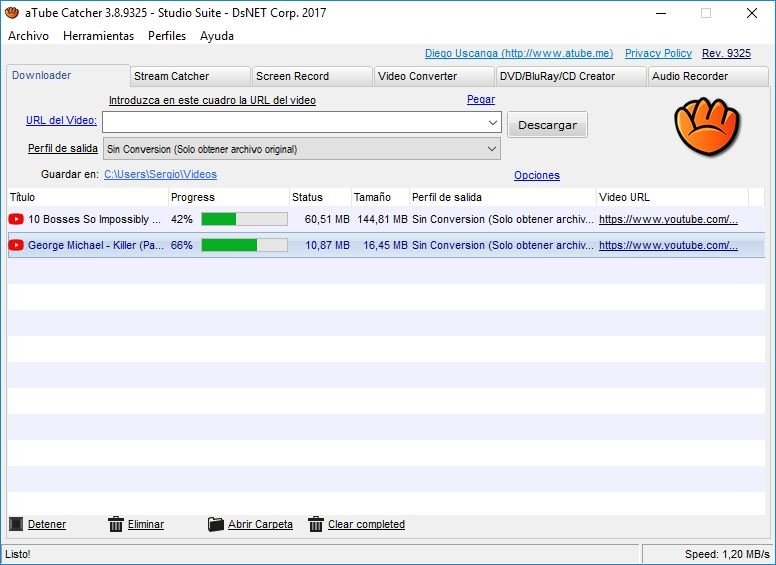The image size is (776, 565).
Task: Click the Eliminar trash can icon
Action: [x=116, y=524]
